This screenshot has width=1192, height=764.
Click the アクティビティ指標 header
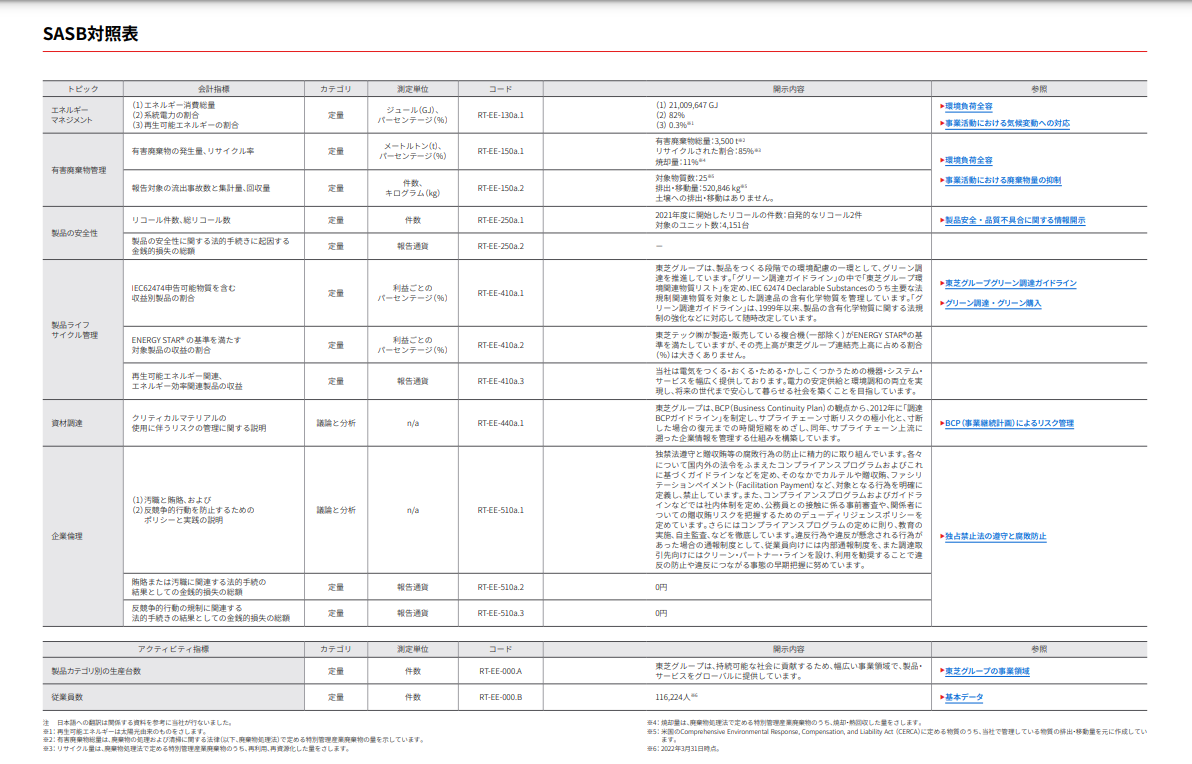point(173,649)
